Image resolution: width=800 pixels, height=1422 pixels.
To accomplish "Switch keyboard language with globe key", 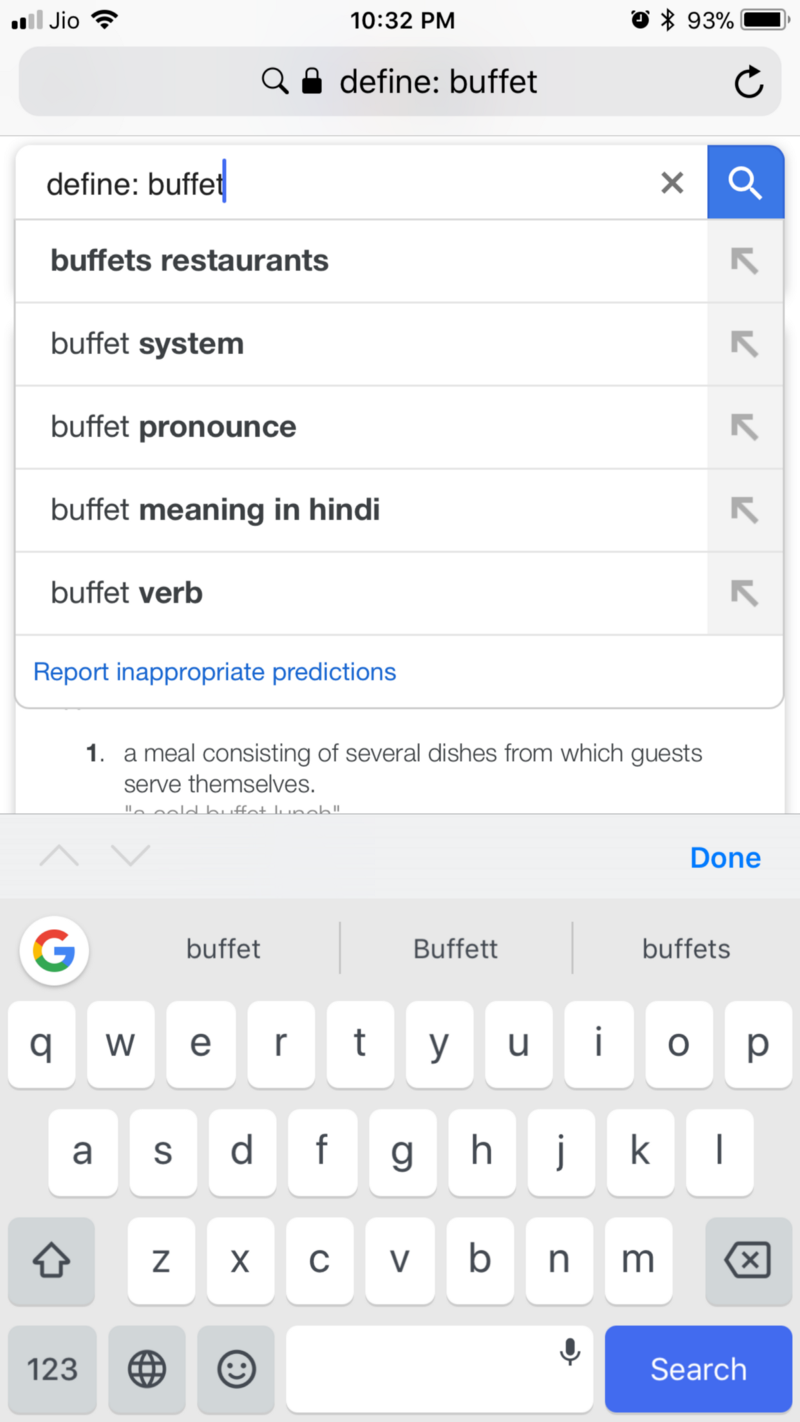I will (x=147, y=1368).
